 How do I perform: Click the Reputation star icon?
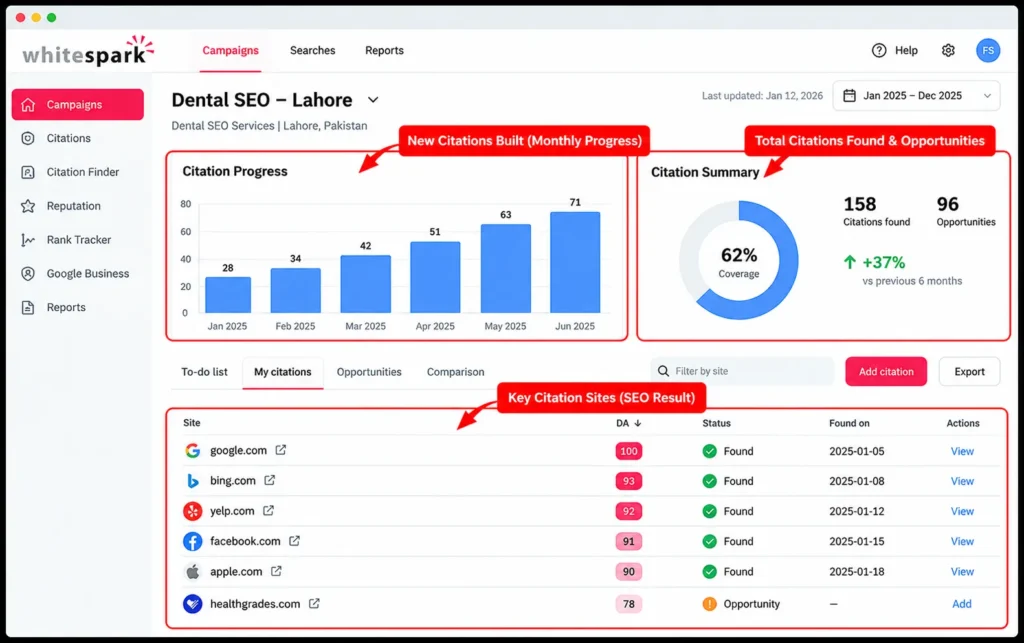tap(28, 206)
